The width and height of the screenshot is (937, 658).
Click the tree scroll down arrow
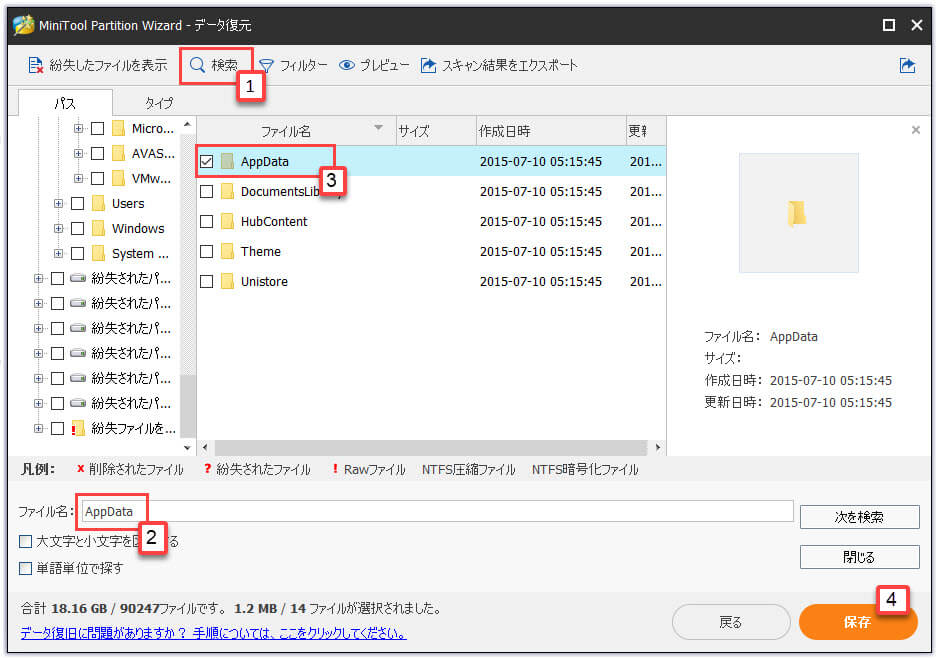[x=188, y=447]
